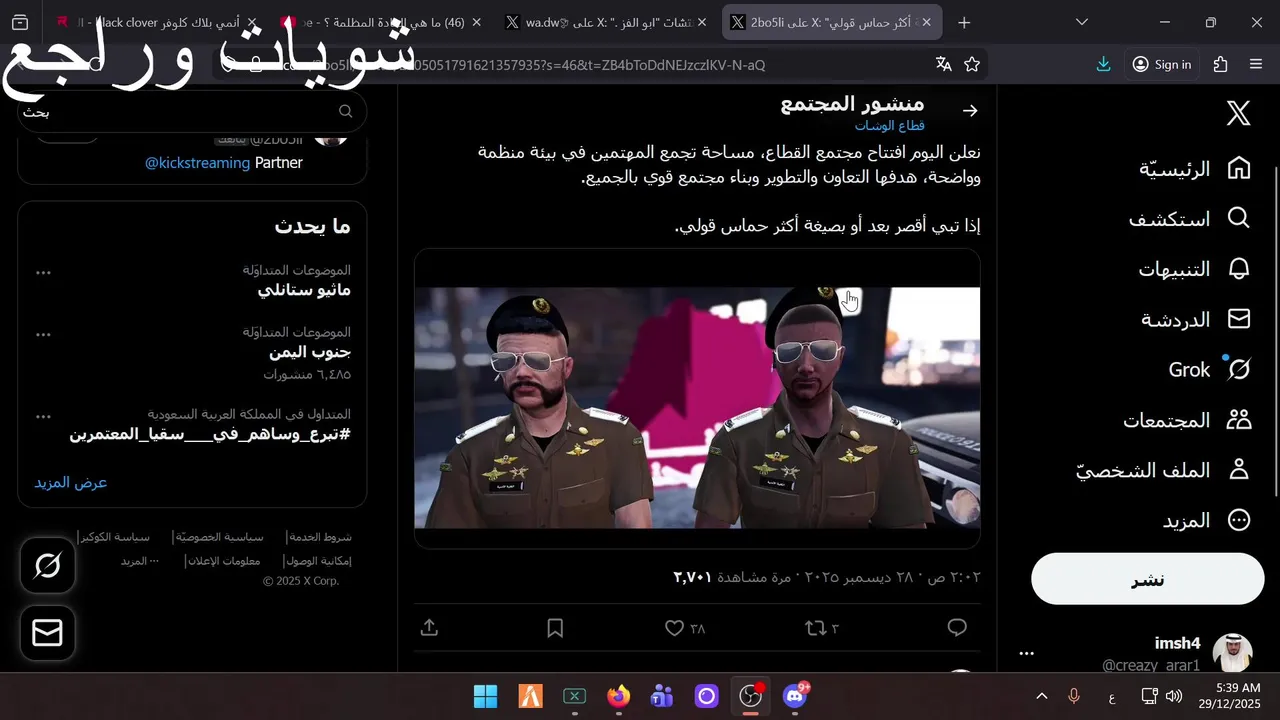Click the Sign in button

pos(1161,64)
